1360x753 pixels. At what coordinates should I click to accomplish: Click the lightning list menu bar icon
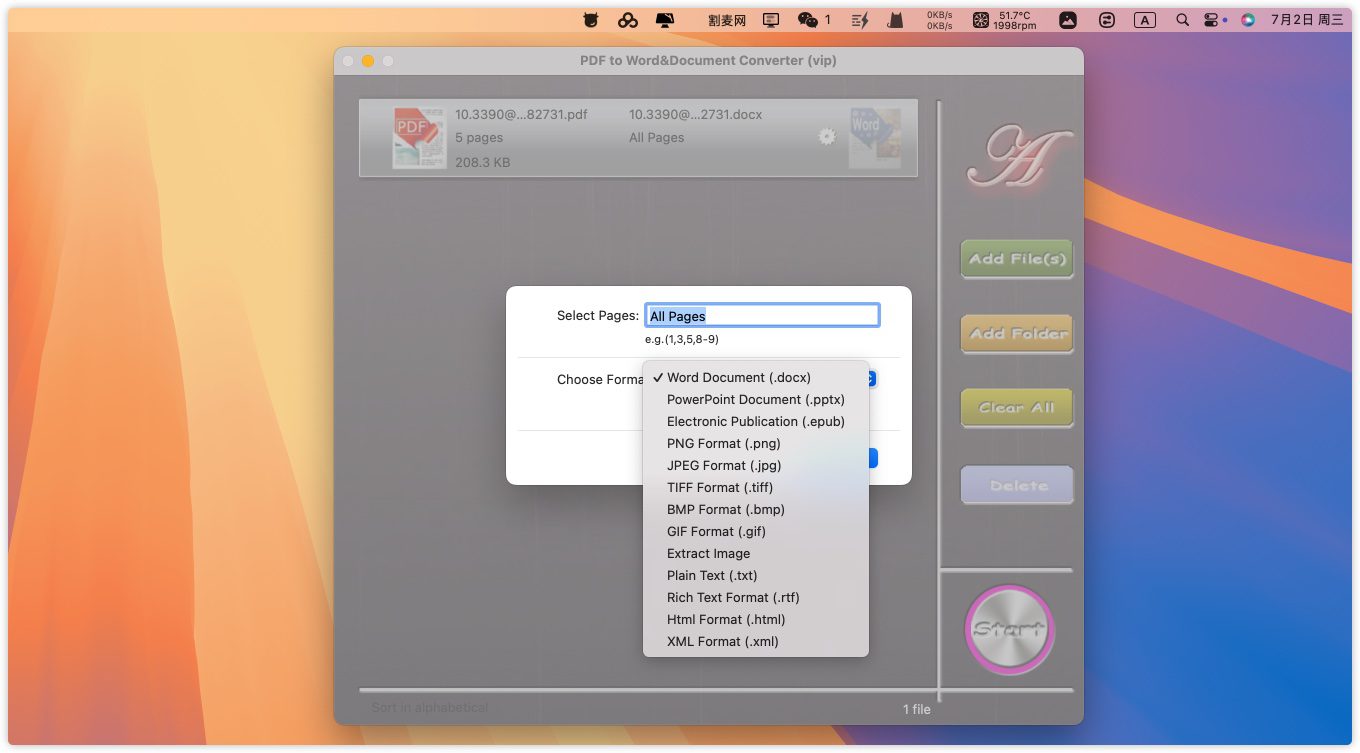tap(860, 19)
